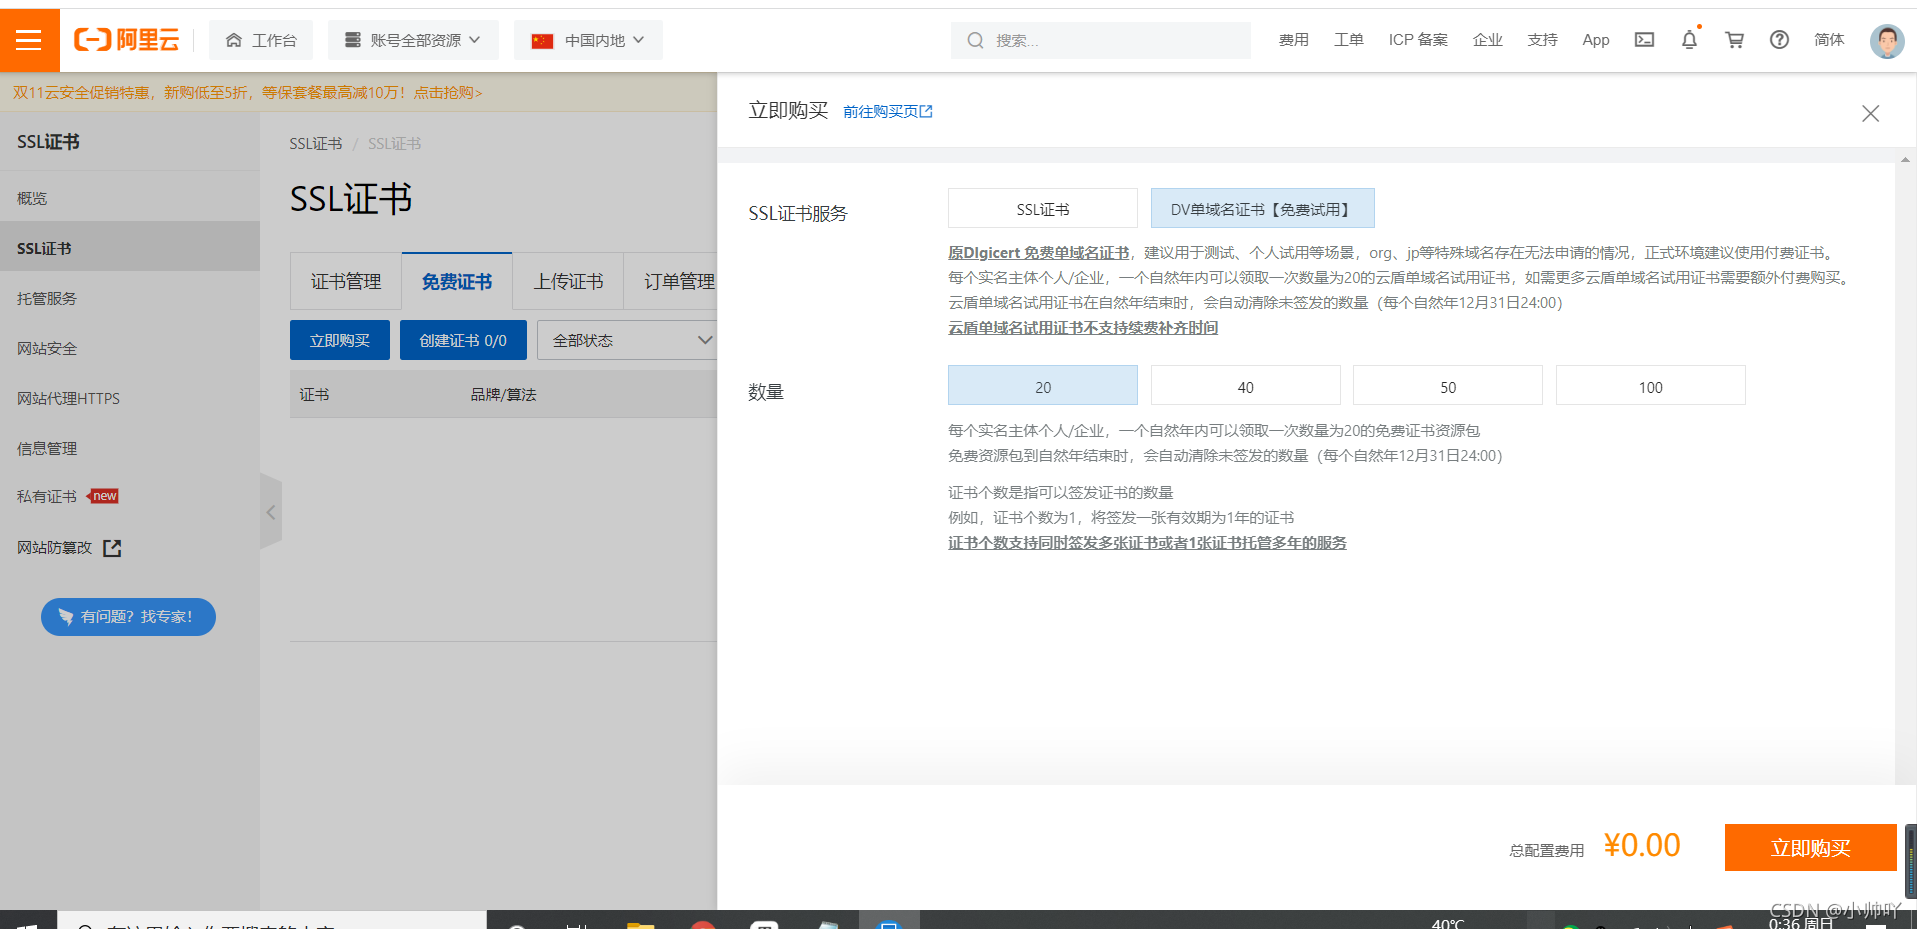1917x929 pixels.
Task: Open the orange hamburger menu
Action: coord(29,40)
